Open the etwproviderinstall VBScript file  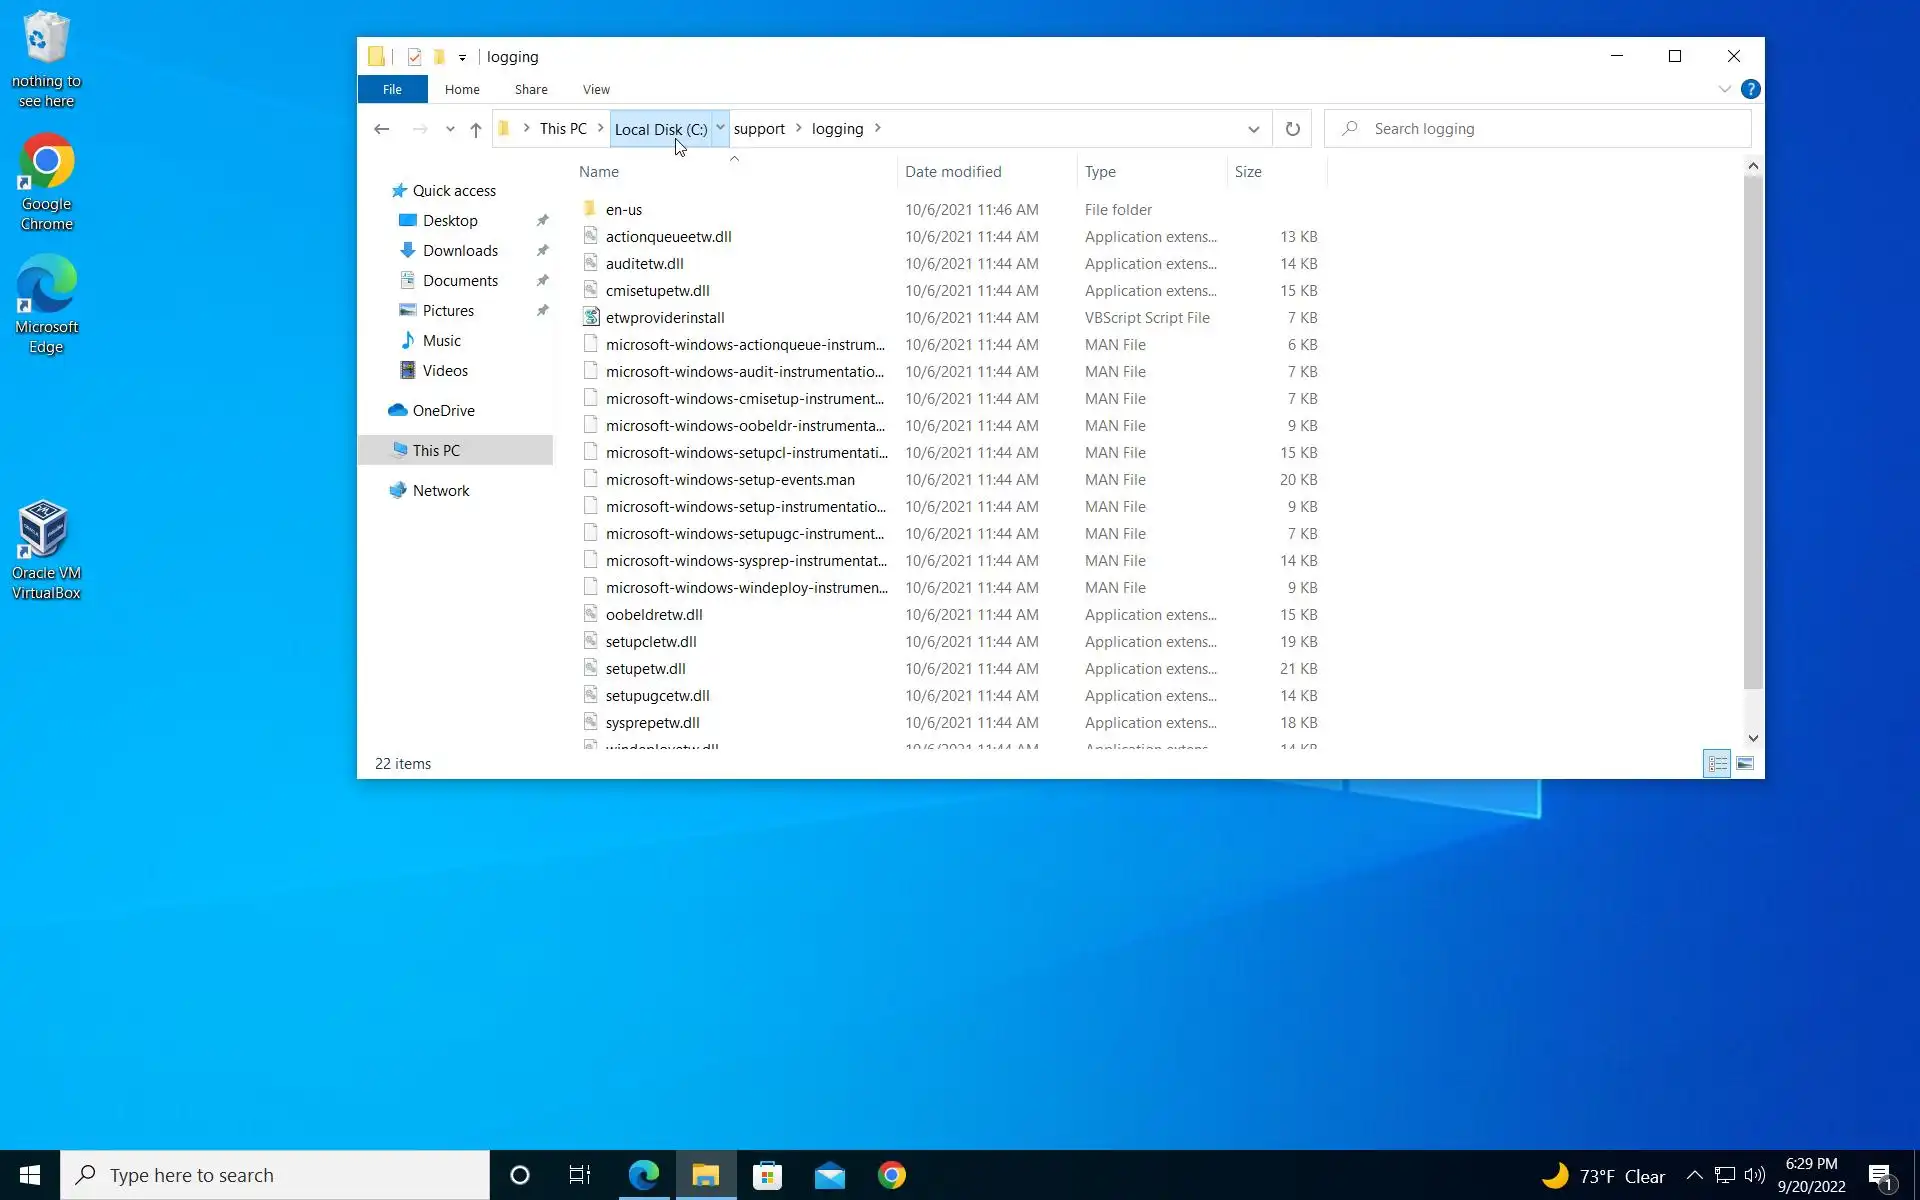[665, 318]
